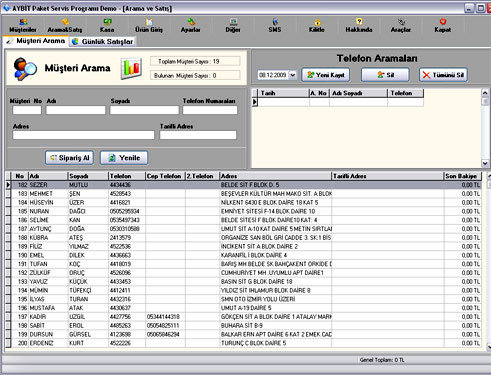This screenshot has width=491, height=375.
Task: Click the Adres column header in customer grid
Action: [x=276, y=176]
